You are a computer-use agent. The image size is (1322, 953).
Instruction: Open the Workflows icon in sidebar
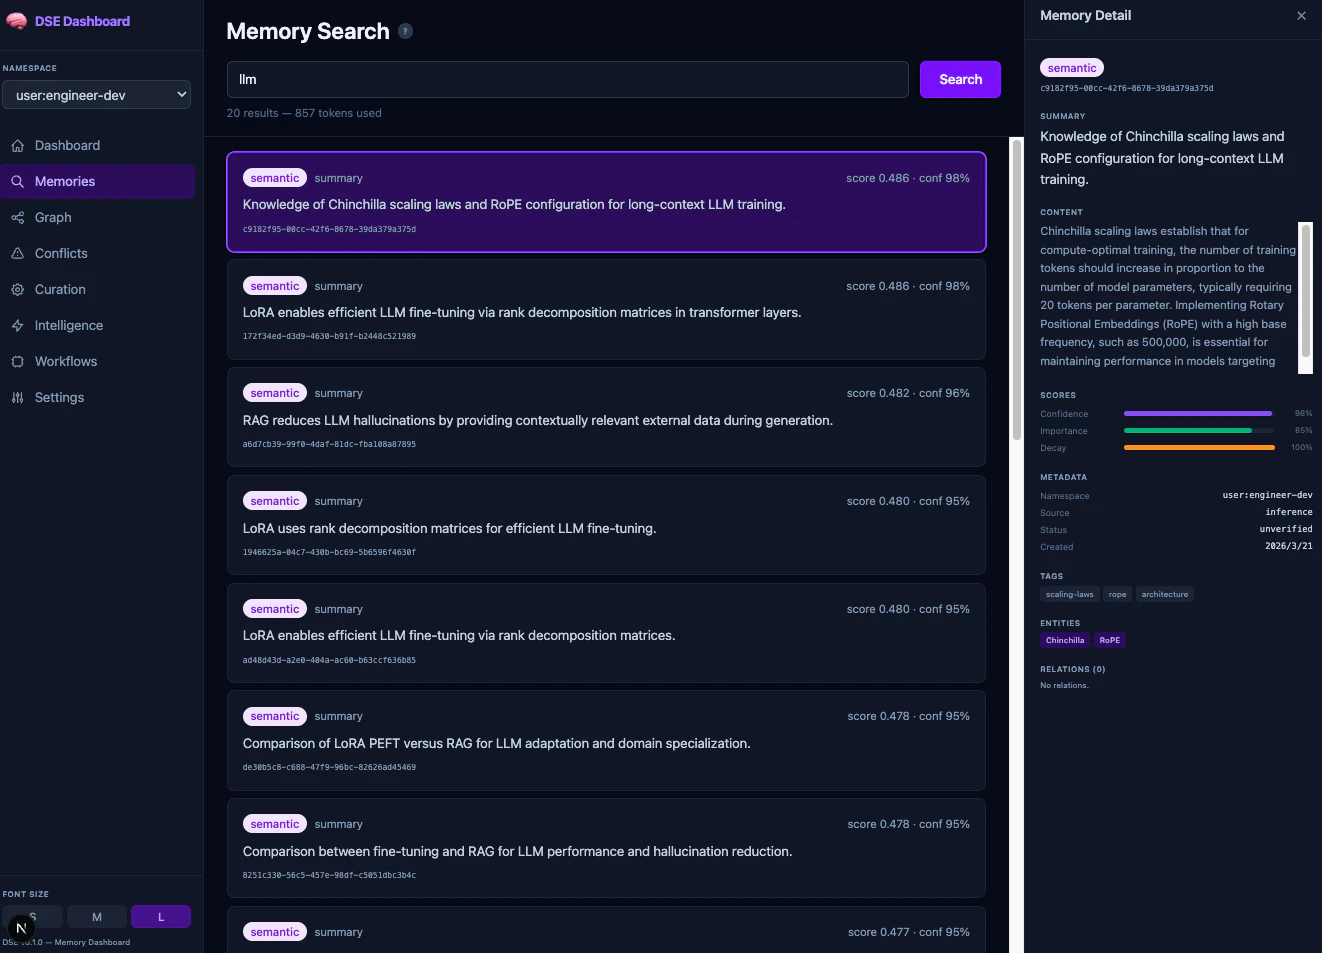click(x=17, y=362)
